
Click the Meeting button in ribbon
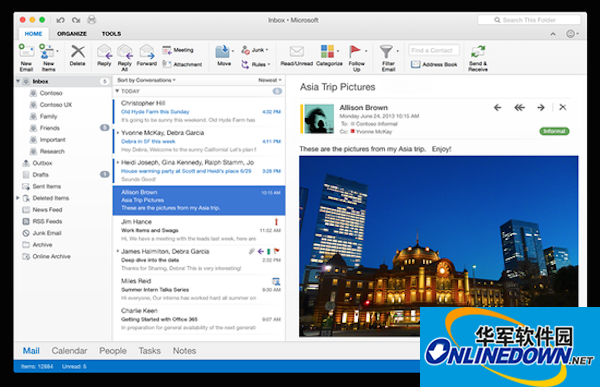point(178,50)
